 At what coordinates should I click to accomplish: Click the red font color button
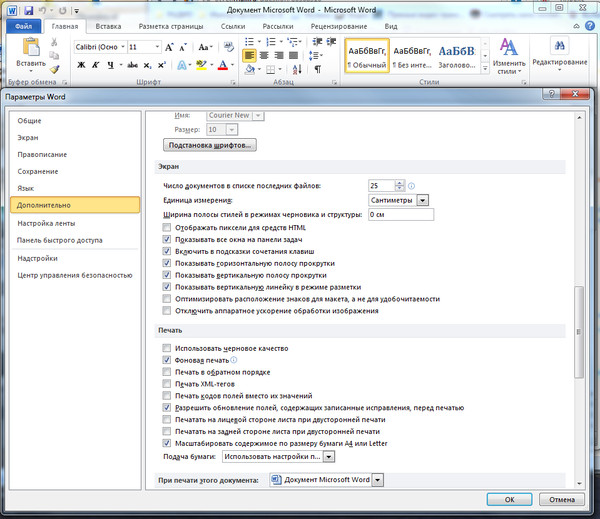223,65
